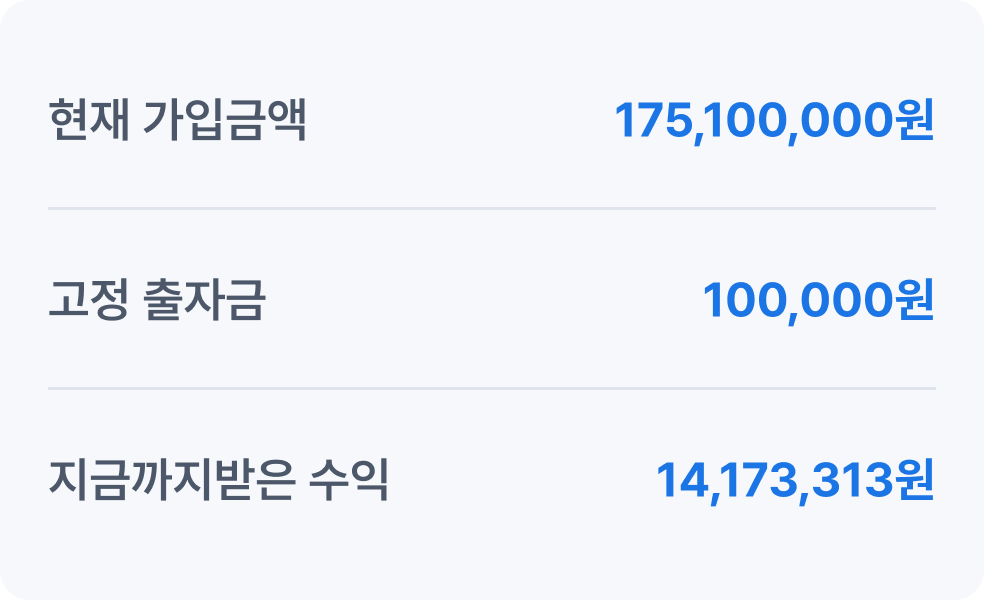The image size is (984, 600).
Task: Click the word 가입금액 in first row
Action: pos(225,120)
